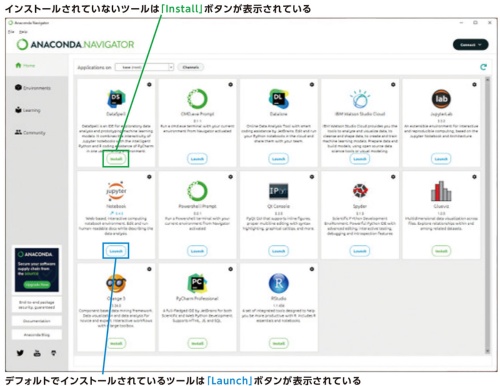The width and height of the screenshot is (500, 386).
Task: Click the IBM Watson Studio Cloud icon
Action: tap(360, 99)
